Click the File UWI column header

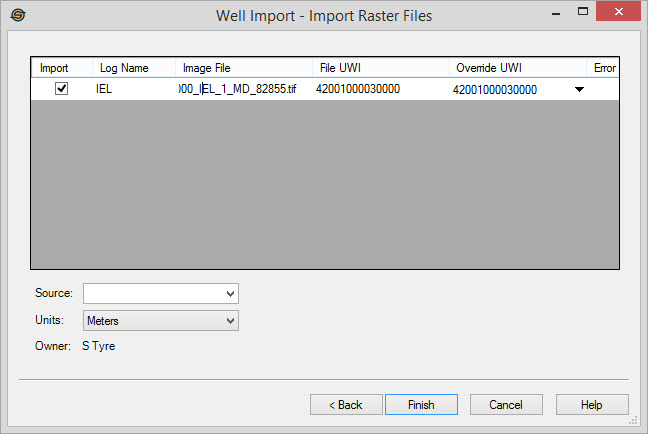tap(340, 68)
